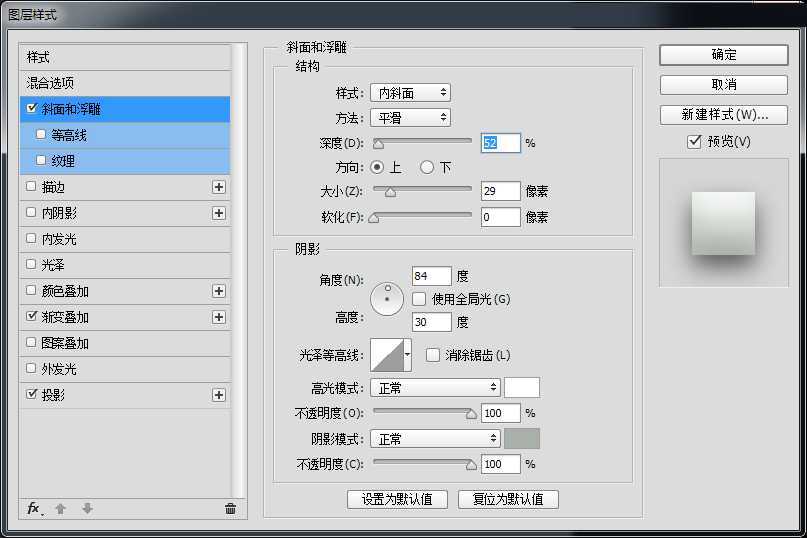This screenshot has height=538, width=807.
Task: Click the fx effects menu icon
Action: coord(33,508)
